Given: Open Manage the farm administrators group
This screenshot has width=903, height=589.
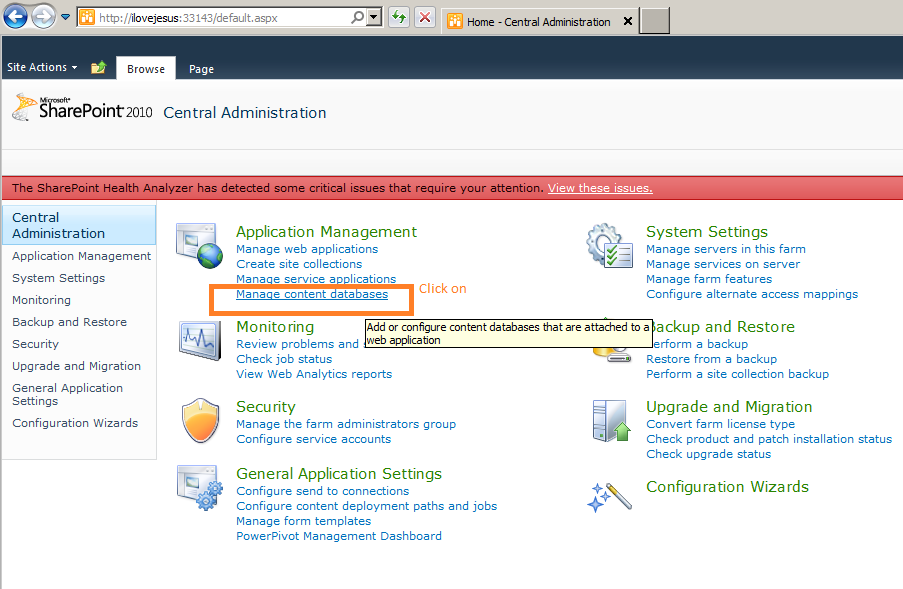Looking at the screenshot, I should (x=346, y=424).
